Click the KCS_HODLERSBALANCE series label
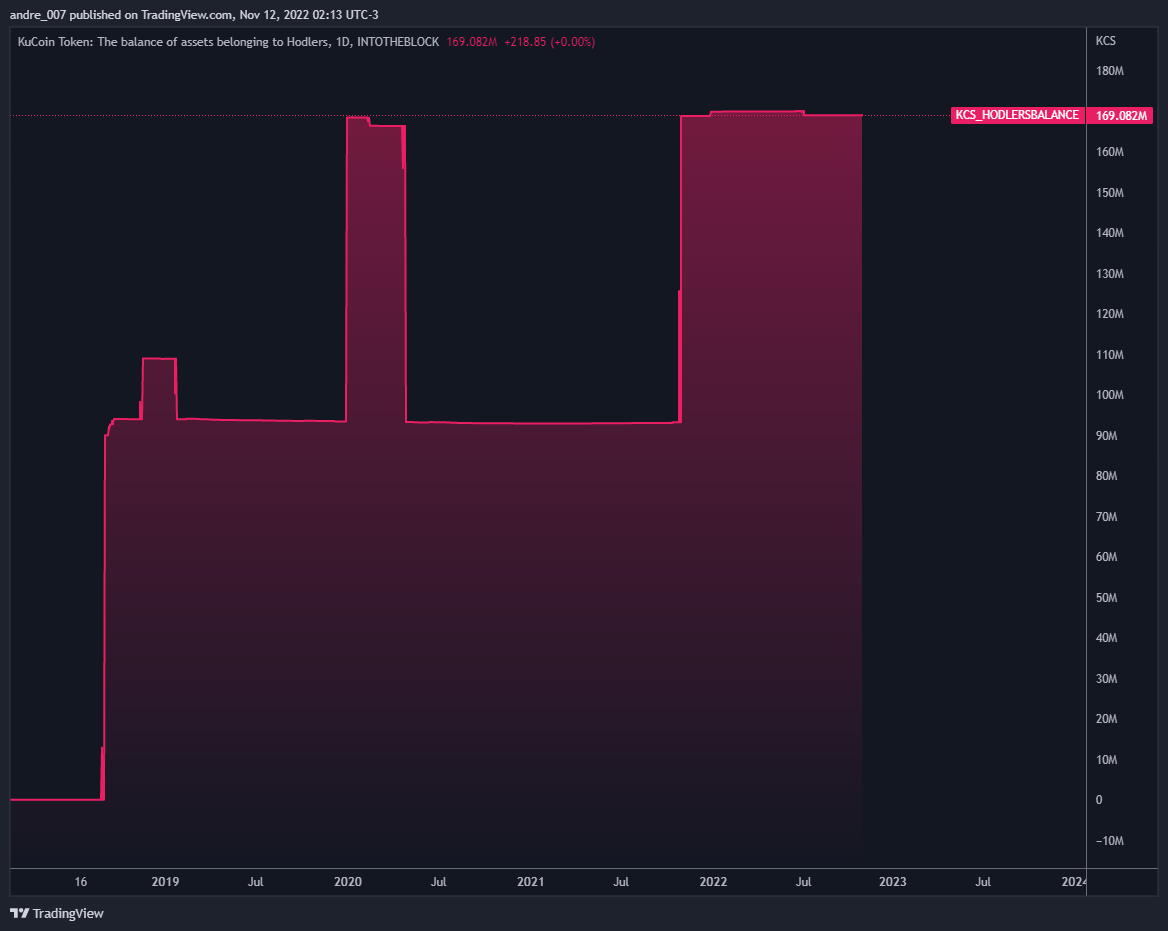 [1017, 115]
